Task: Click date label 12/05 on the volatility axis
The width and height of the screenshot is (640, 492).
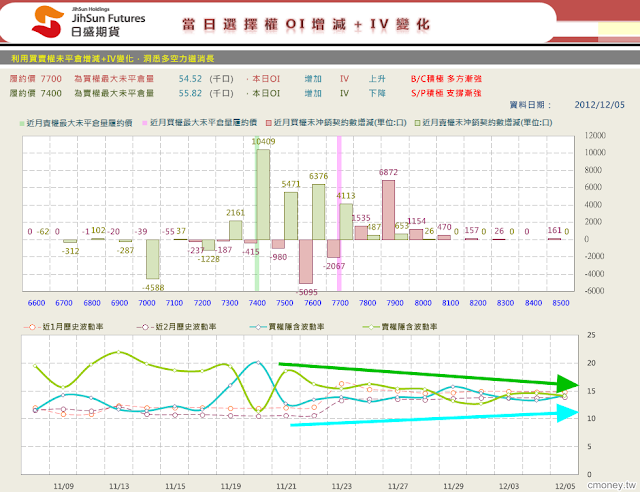Action: click(565, 486)
